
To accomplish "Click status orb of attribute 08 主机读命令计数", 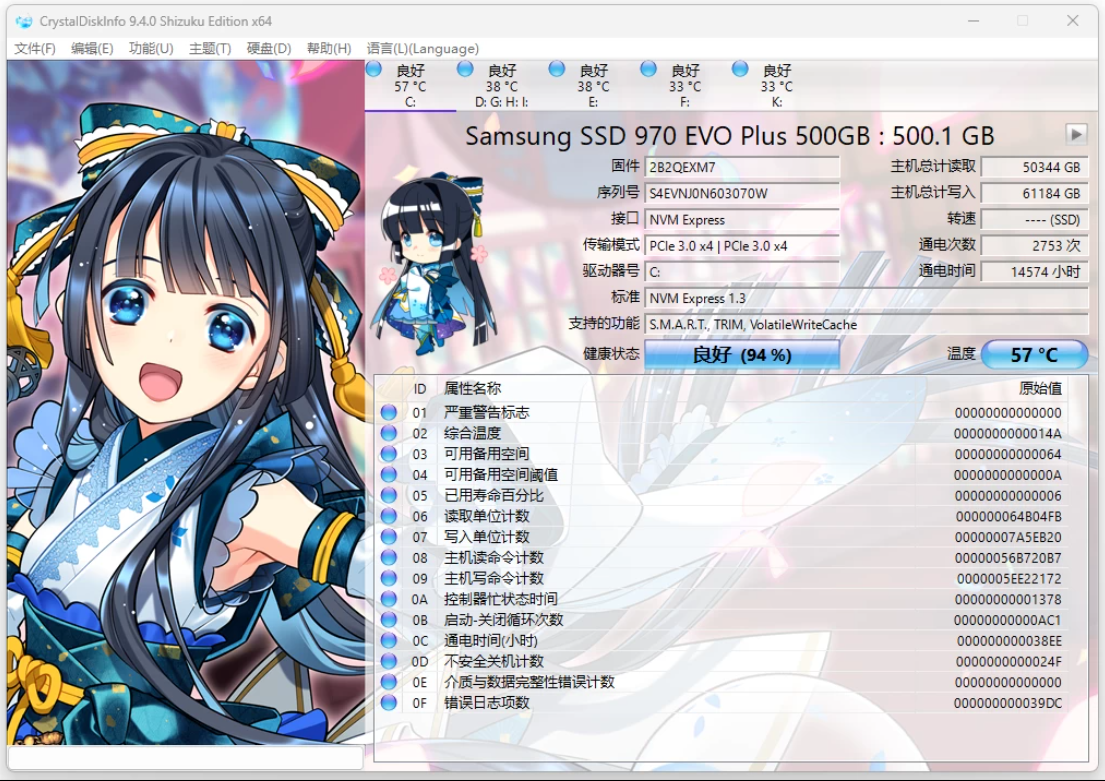I will [388, 558].
